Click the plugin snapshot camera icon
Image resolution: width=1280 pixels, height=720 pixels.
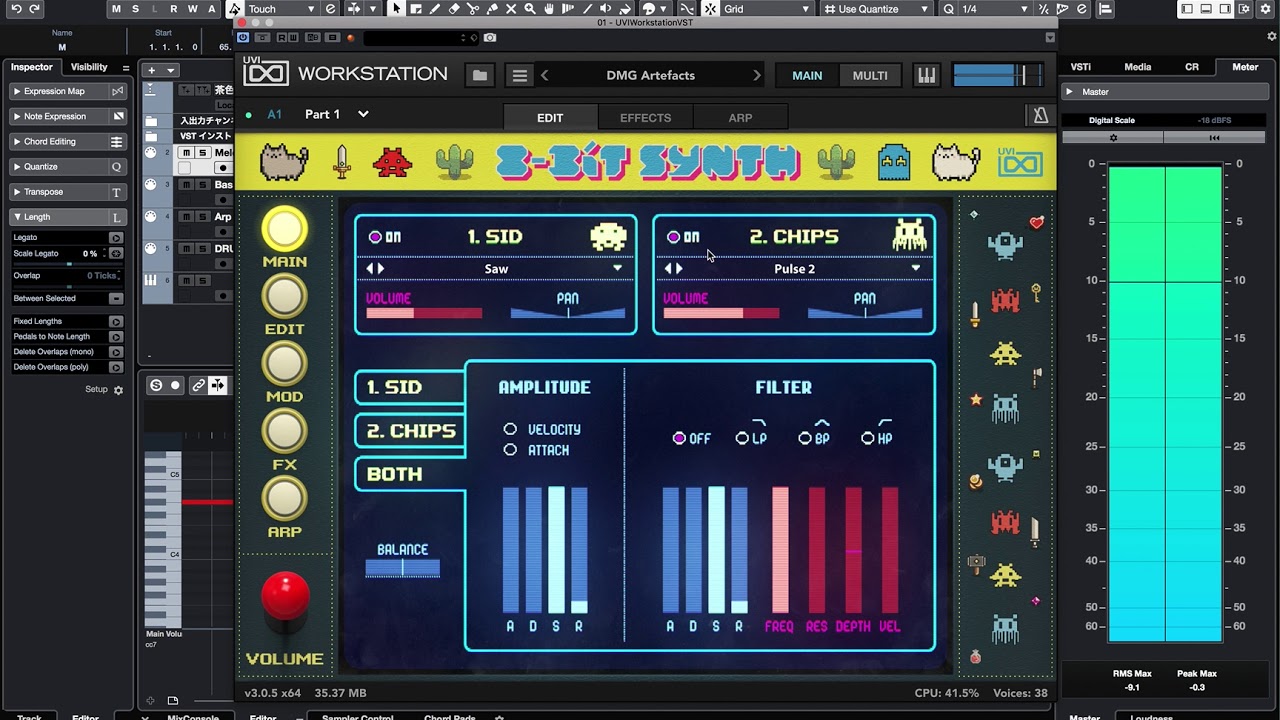tap(490, 38)
